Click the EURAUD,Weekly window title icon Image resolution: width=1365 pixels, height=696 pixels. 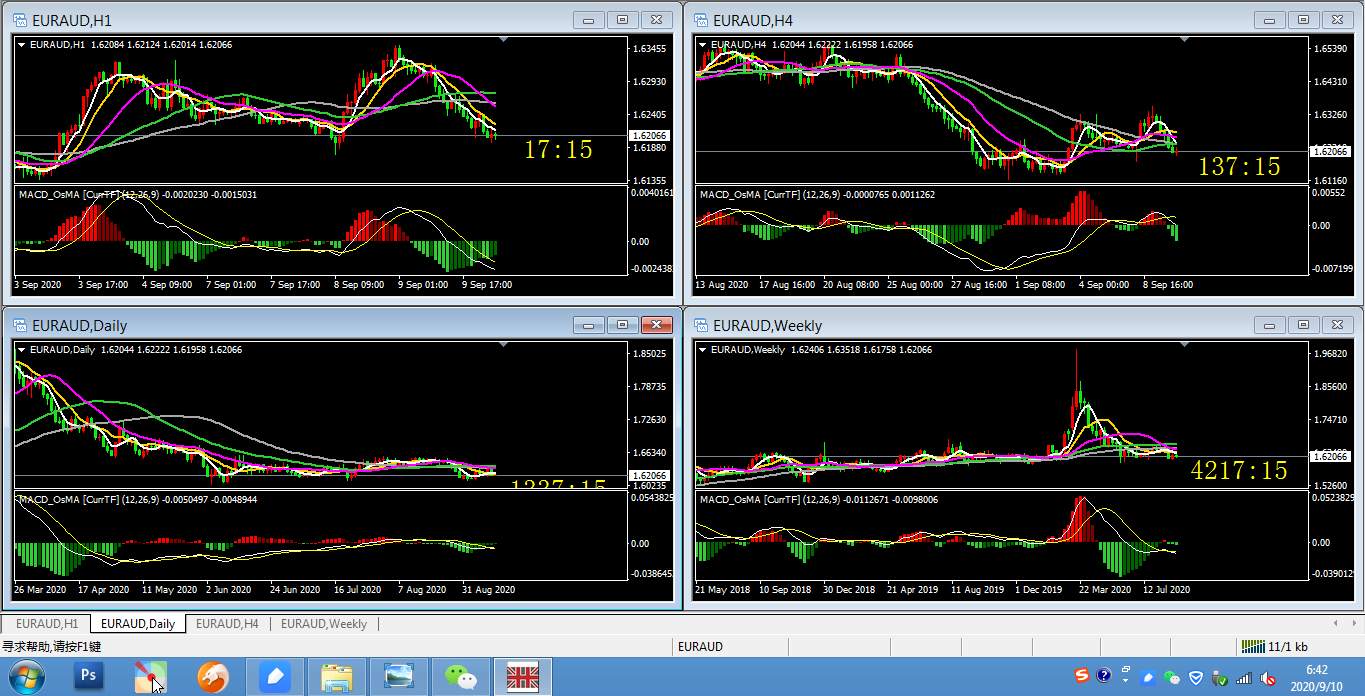click(x=700, y=325)
